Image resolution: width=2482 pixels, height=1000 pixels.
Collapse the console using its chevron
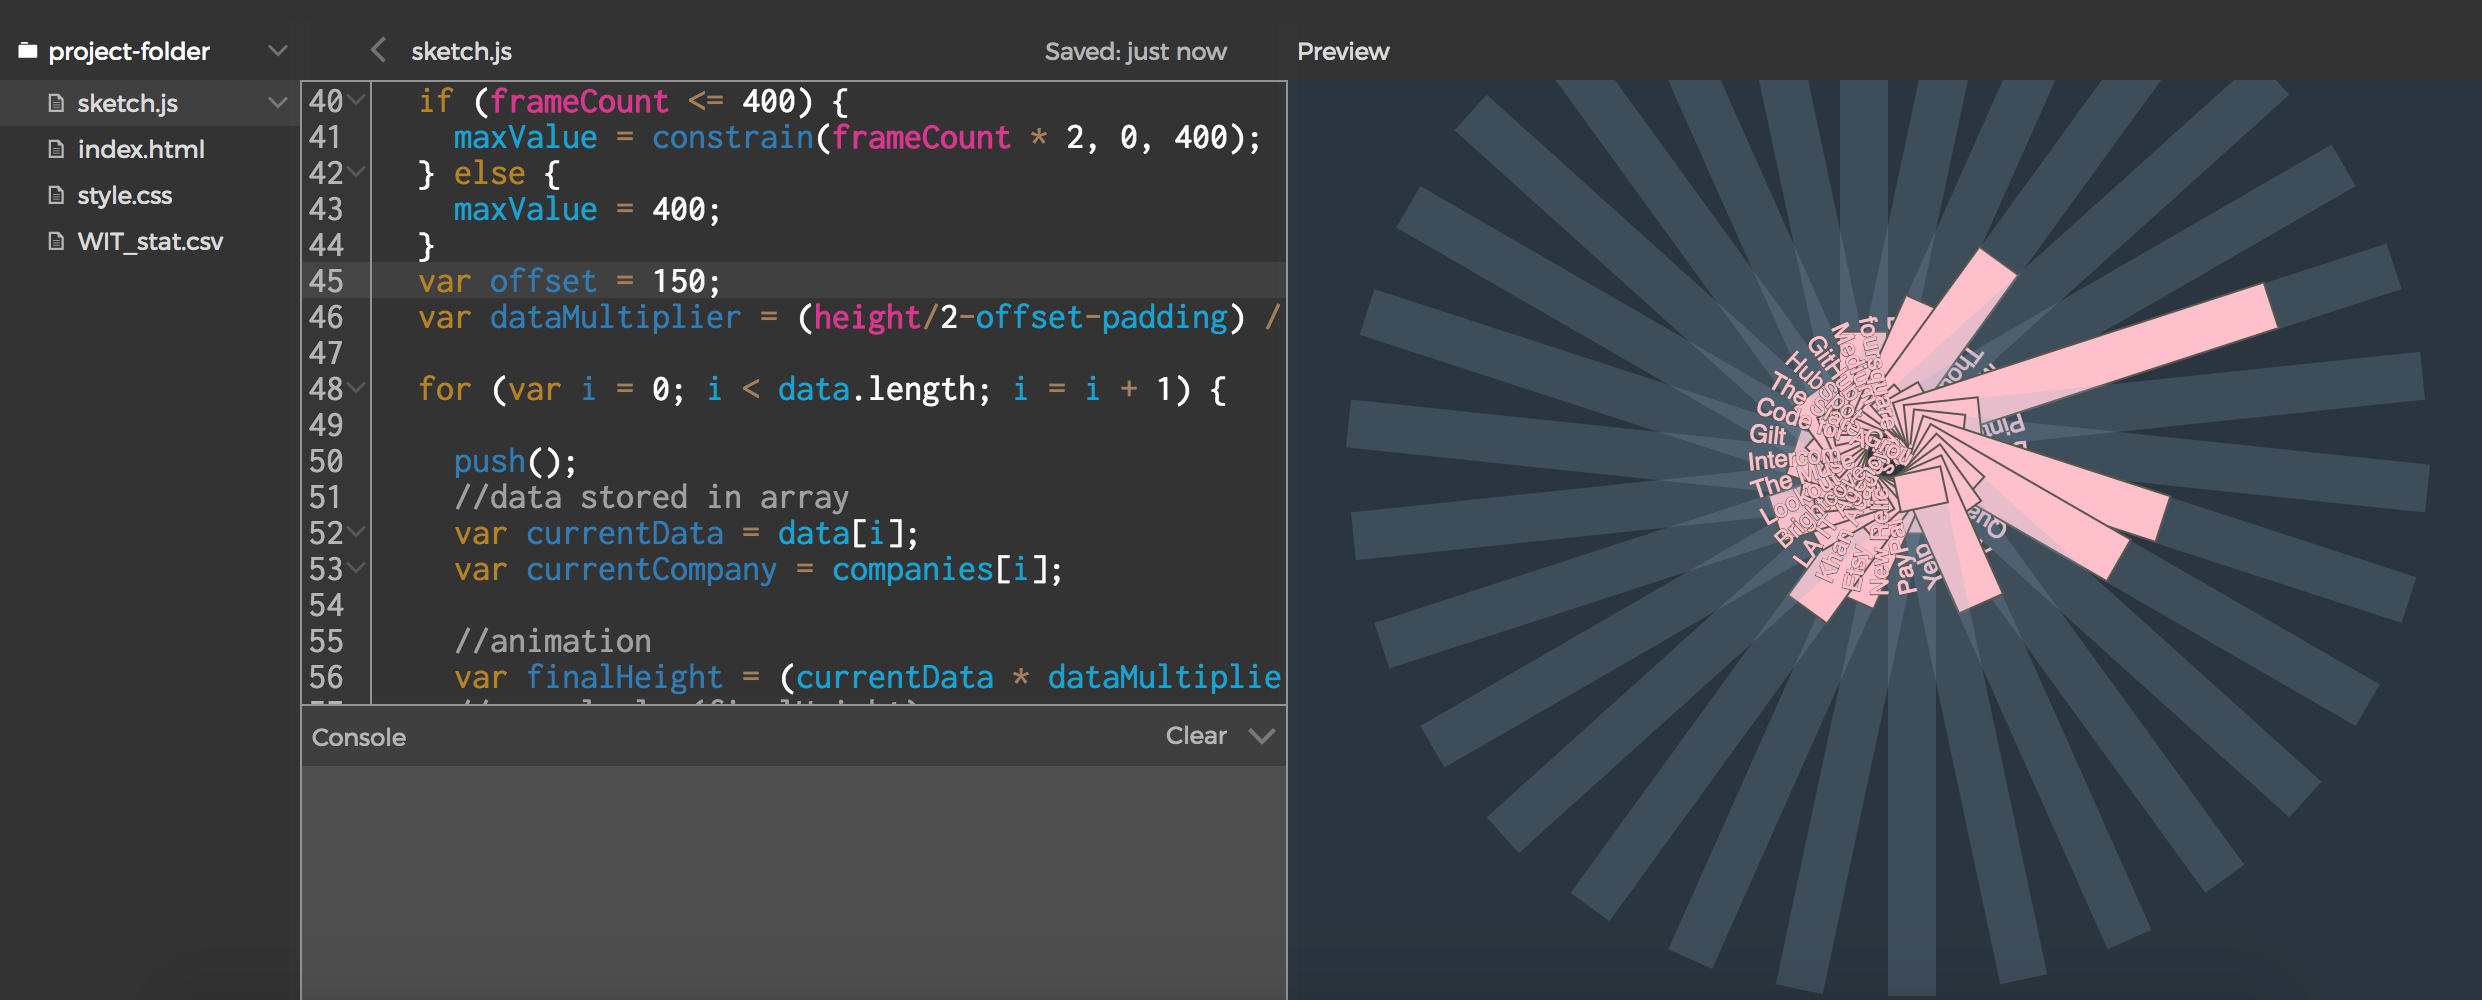click(x=1262, y=736)
